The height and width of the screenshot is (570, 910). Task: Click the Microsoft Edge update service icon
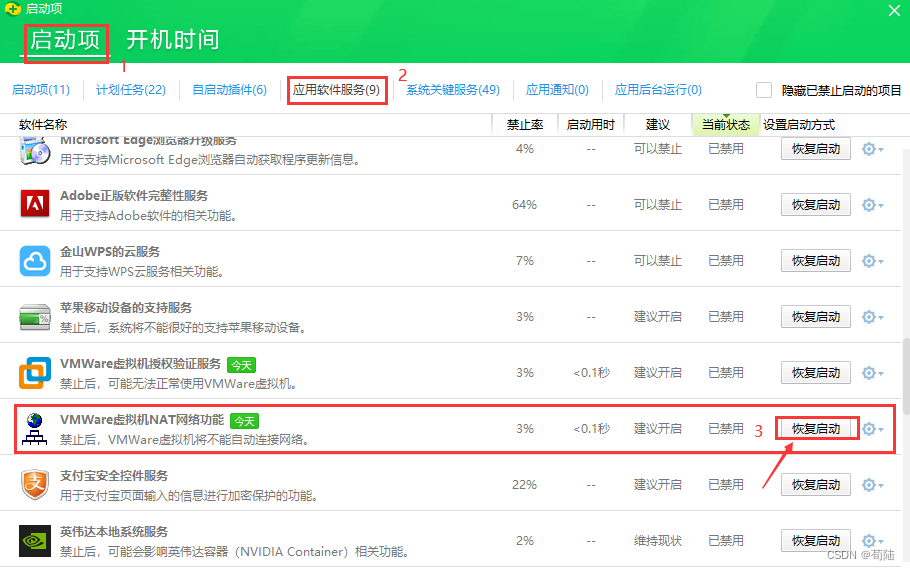tap(35, 151)
